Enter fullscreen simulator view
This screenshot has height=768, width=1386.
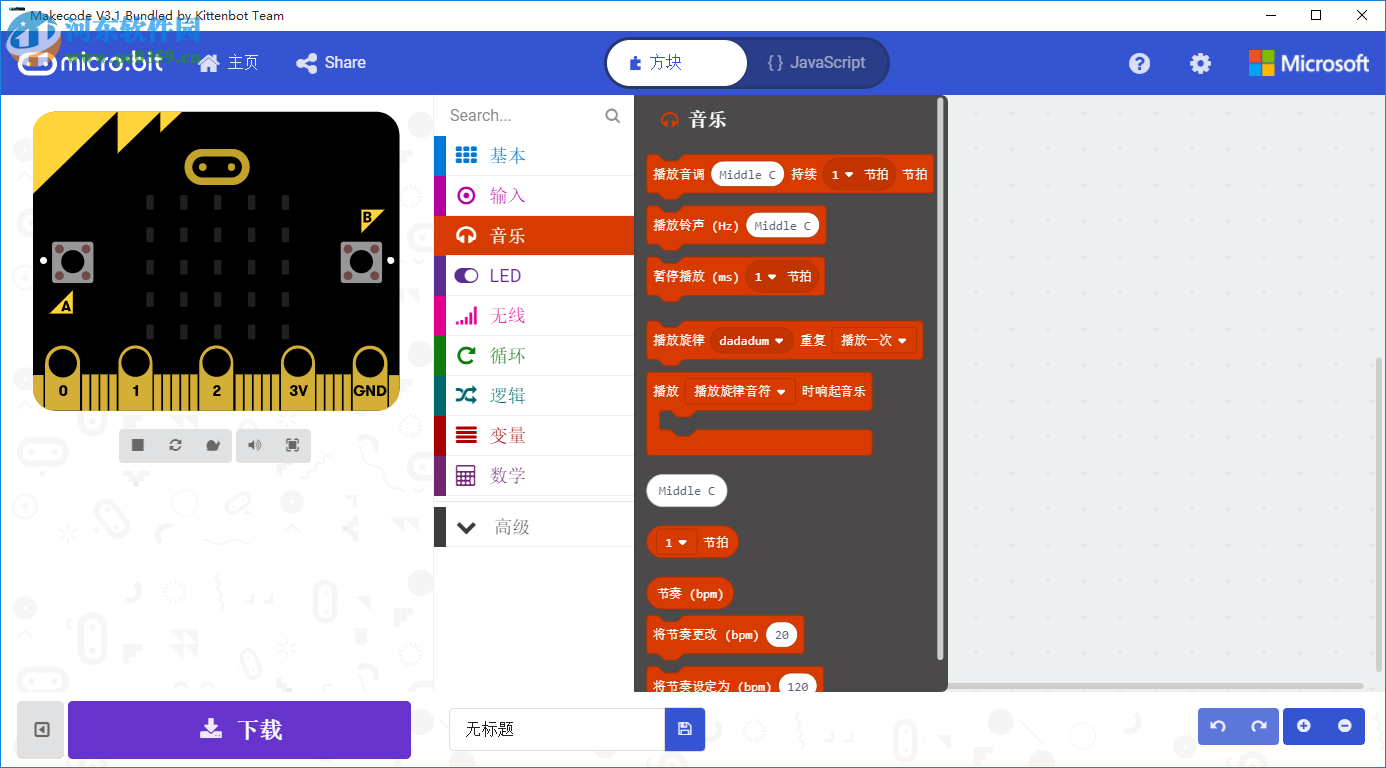291,445
